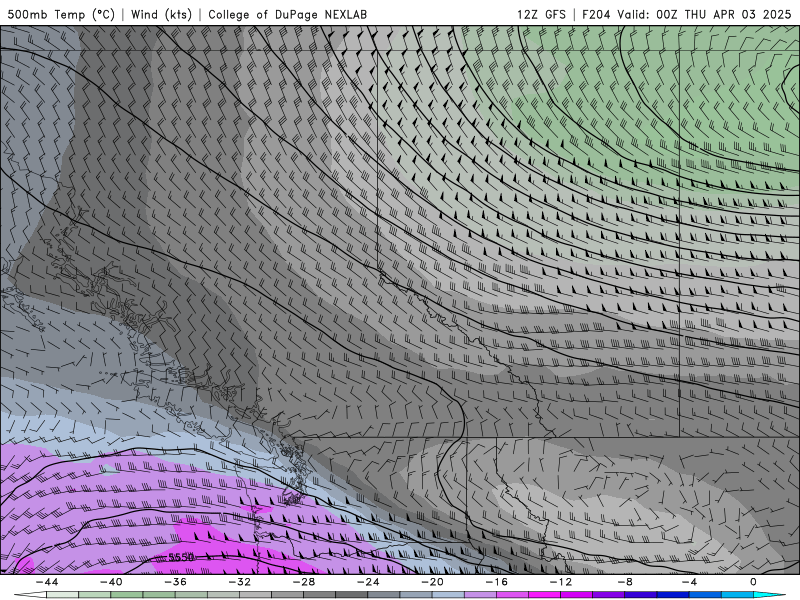Click the -40 label on the color scale
The image size is (800, 600).
[111, 582]
